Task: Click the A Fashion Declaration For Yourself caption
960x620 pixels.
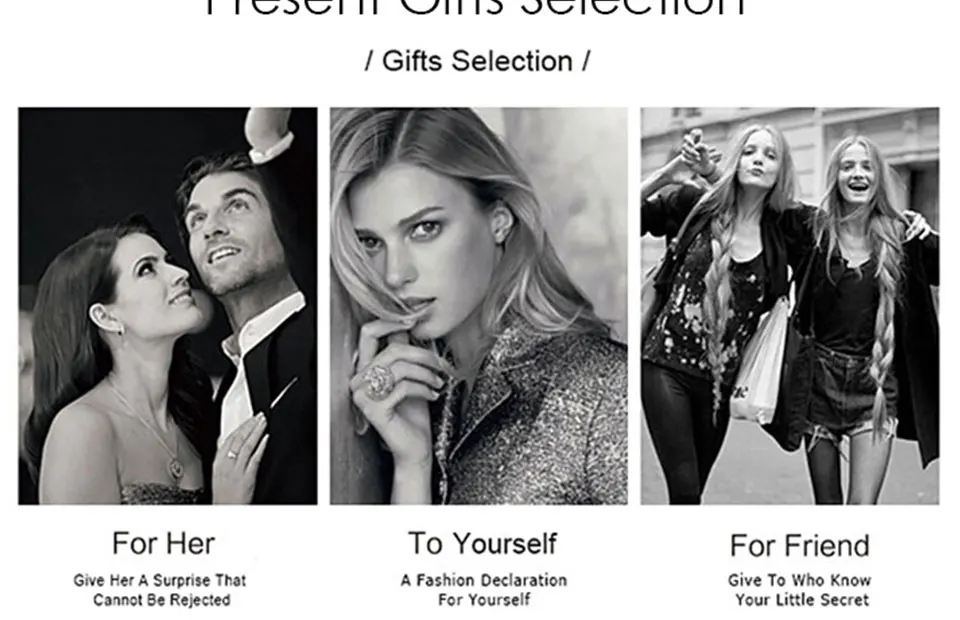Action: click(484, 589)
